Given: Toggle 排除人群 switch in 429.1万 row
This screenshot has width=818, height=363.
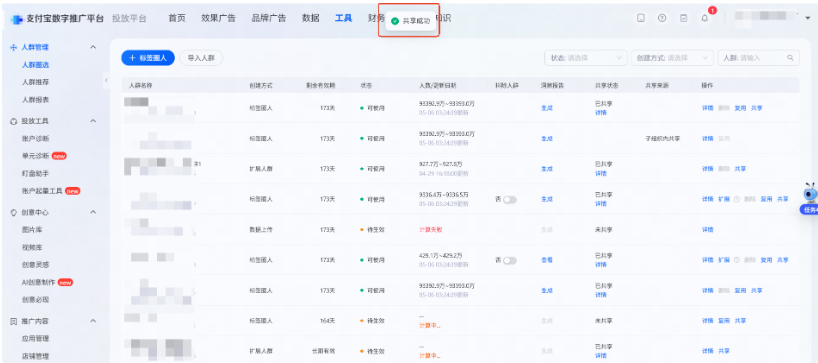Looking at the screenshot, I should click(510, 260).
